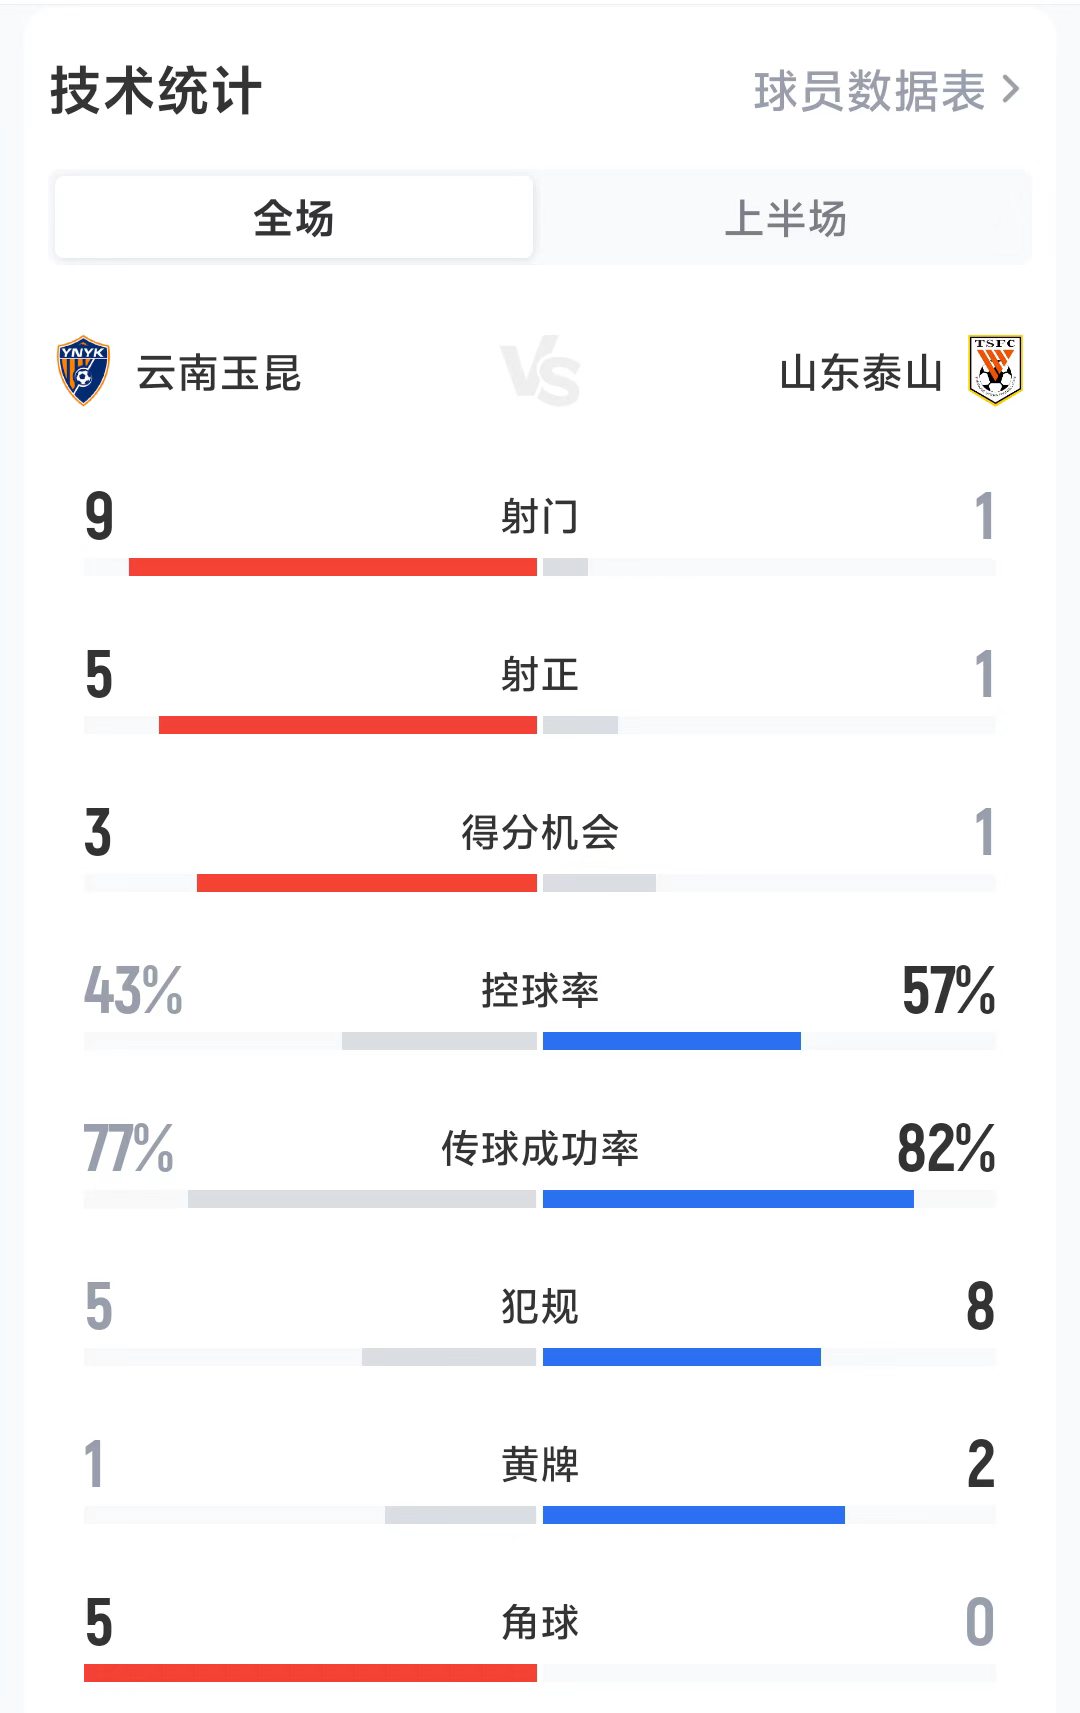Open the 球员数据表 link
Viewport: 1080px width, 1713px height.
(868, 91)
